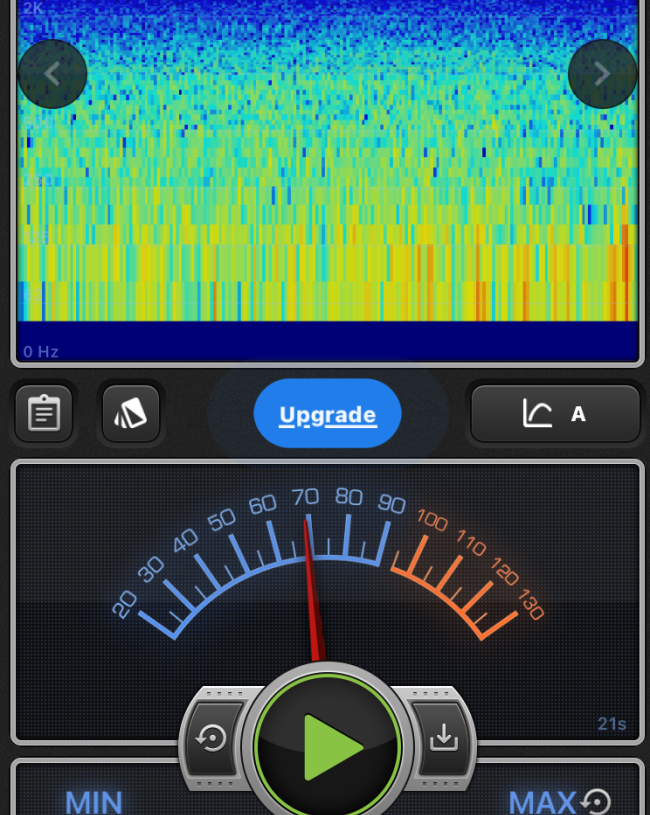
Task: Click the 0 Hz axis label
Action: [42, 351]
